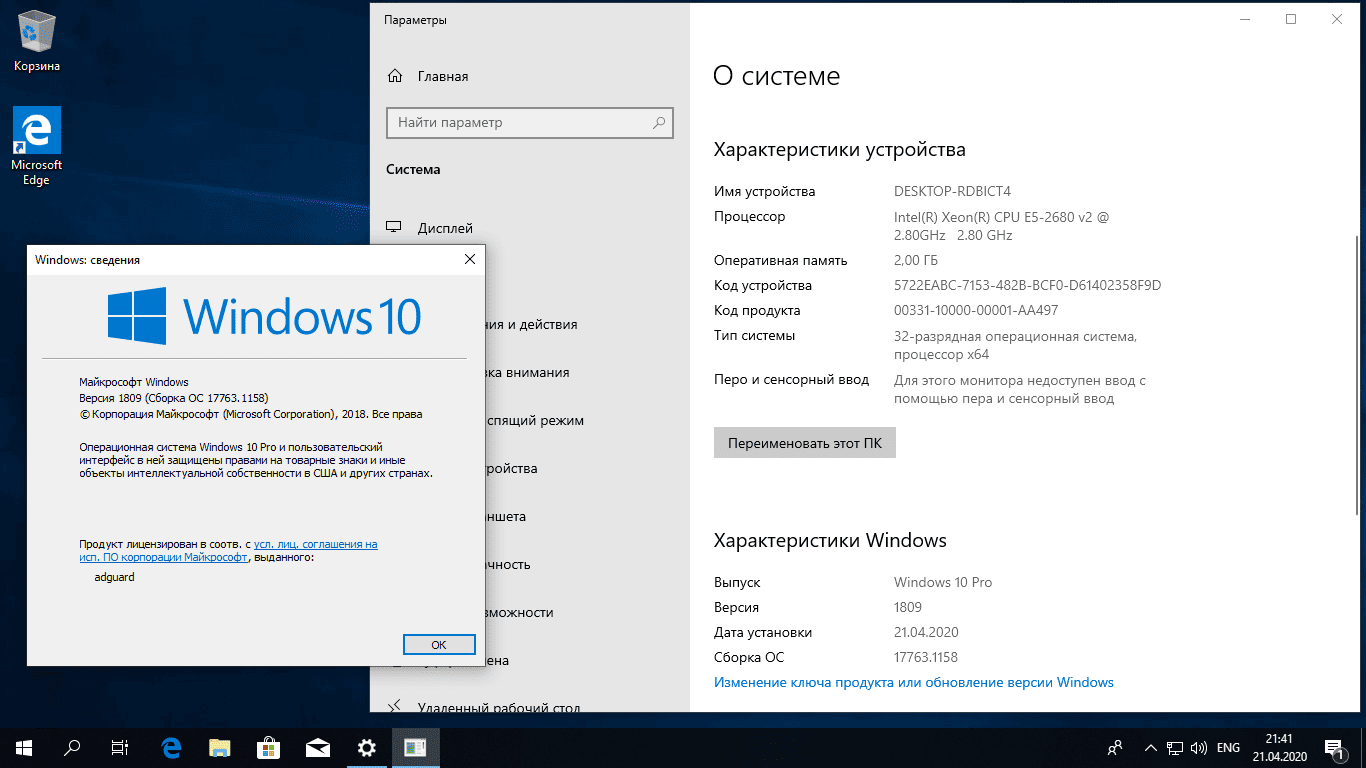Viewport: 1366px width, 768px height.
Task: Show hidden tray icons chevron
Action: point(1149,747)
